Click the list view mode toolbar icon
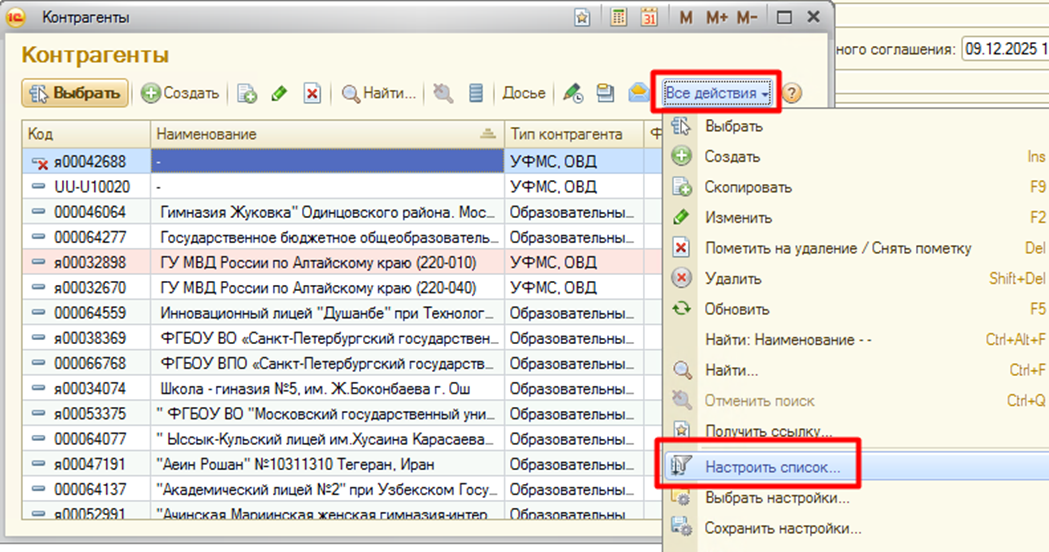This screenshot has height=552, width=1049. (x=476, y=93)
